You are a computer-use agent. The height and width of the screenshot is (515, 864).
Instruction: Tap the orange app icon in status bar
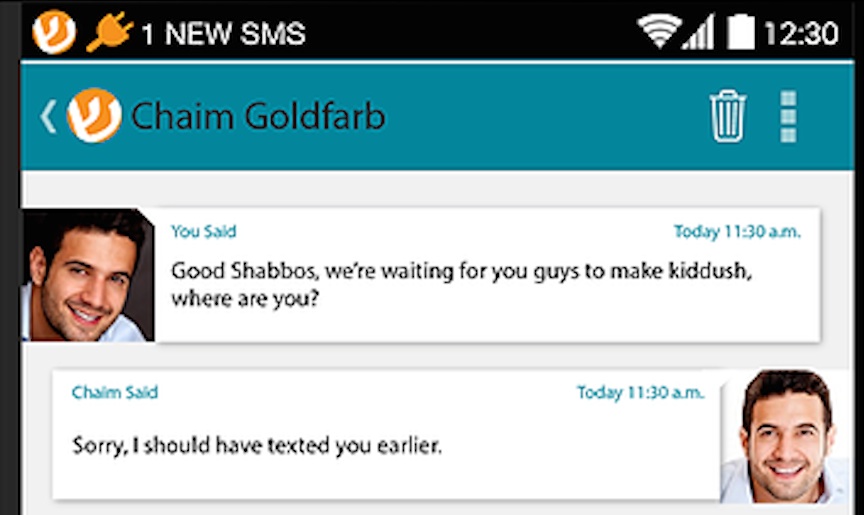(54, 32)
